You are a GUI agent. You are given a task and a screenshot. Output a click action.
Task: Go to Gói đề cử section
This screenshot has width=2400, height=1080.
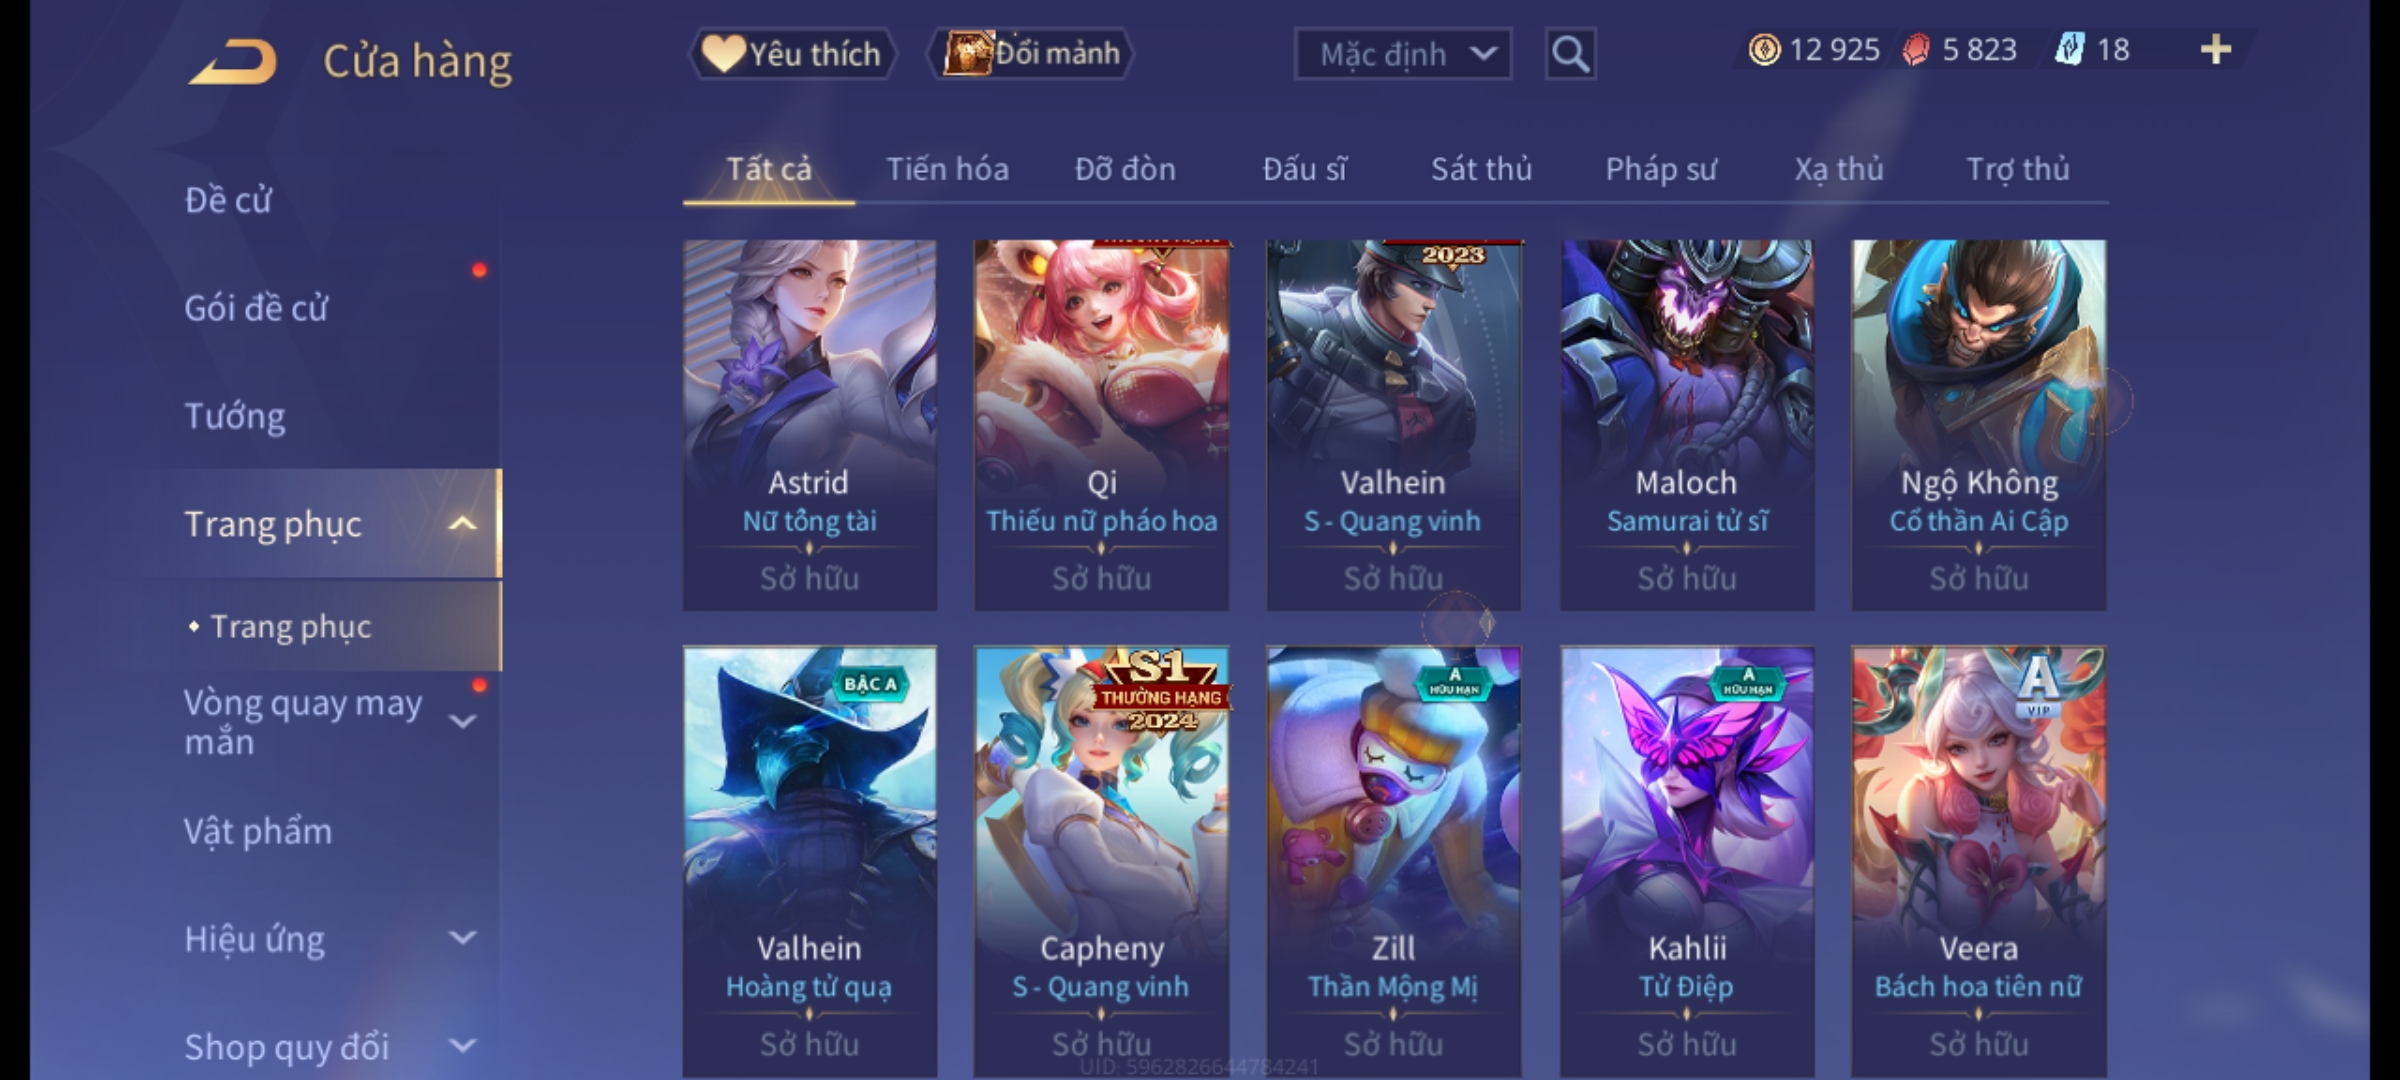[256, 308]
